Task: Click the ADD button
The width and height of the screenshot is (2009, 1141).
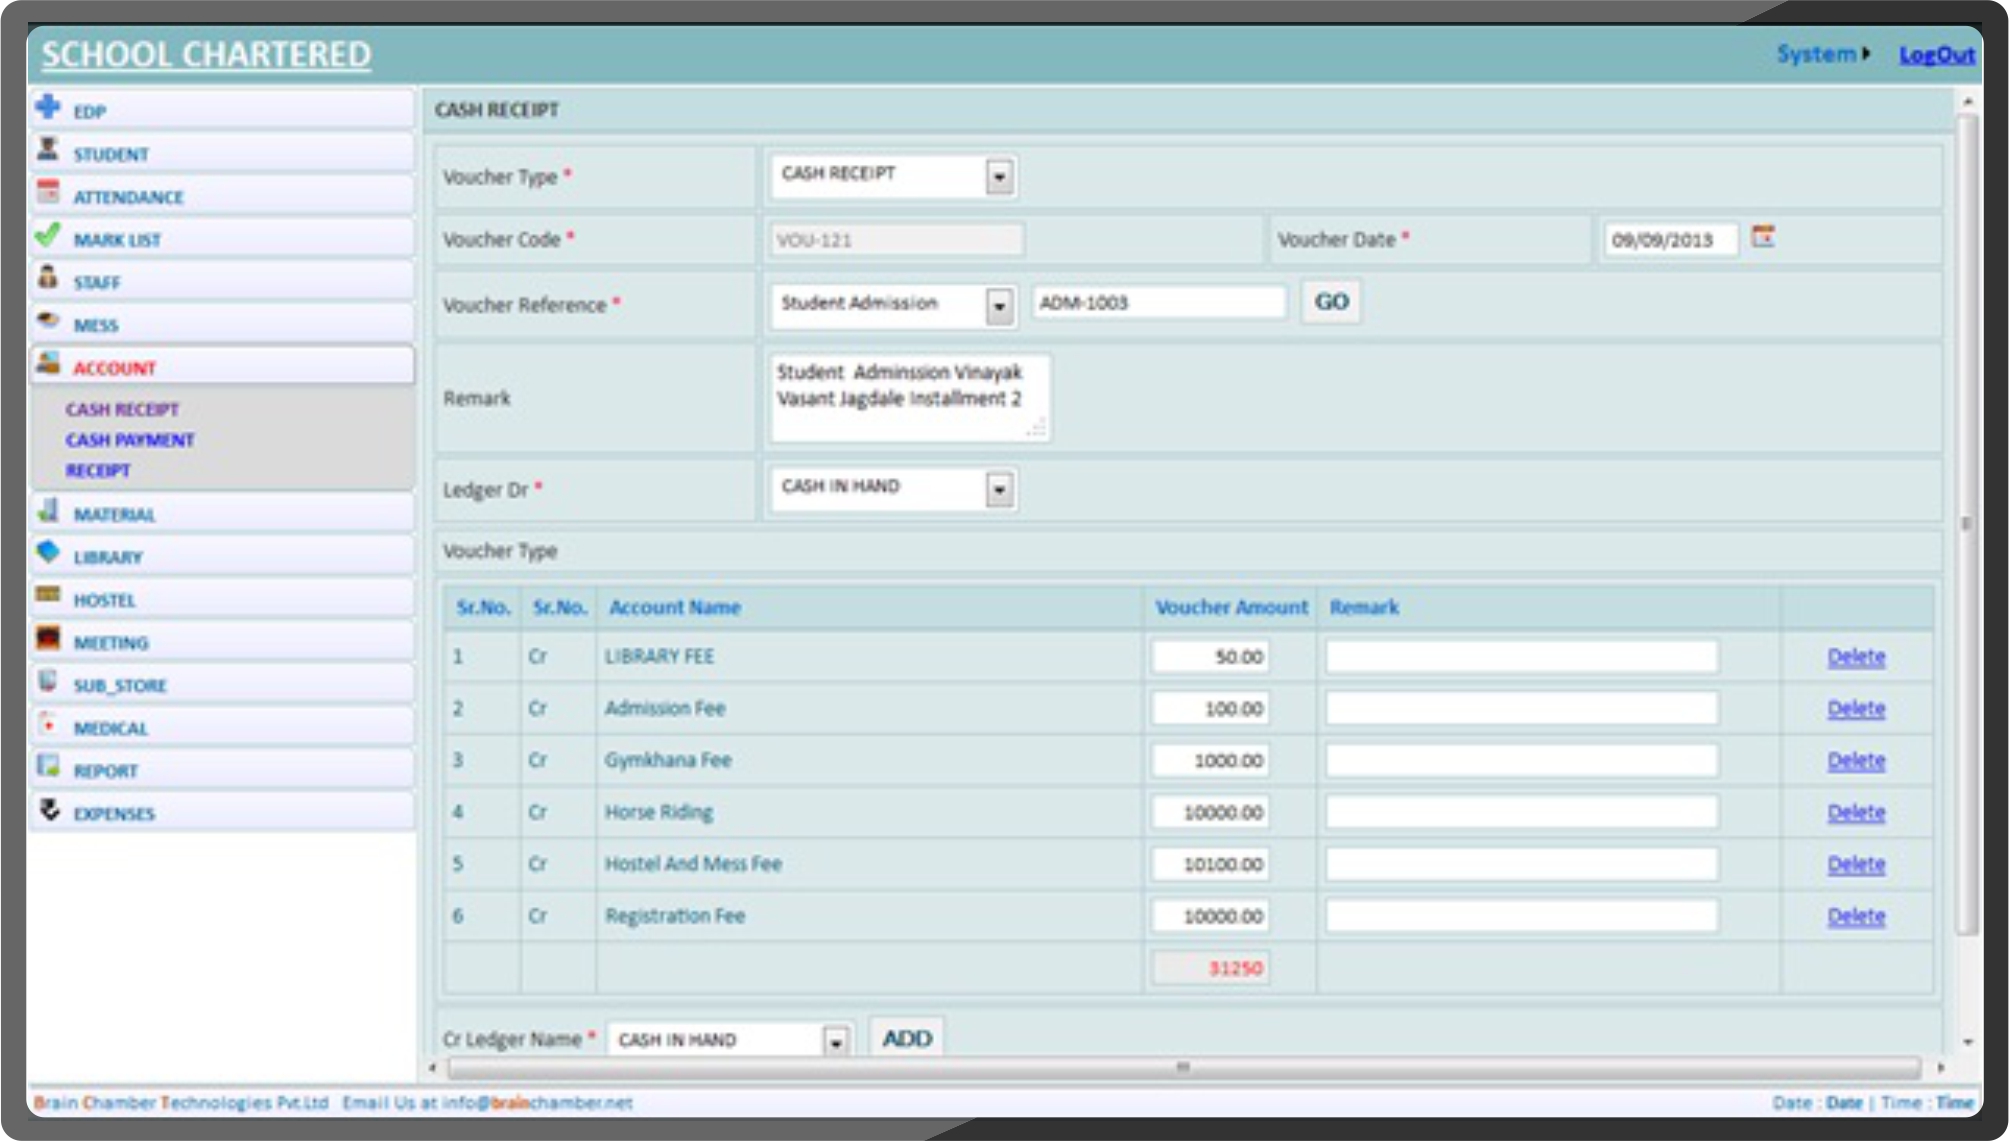Action: tap(907, 1039)
